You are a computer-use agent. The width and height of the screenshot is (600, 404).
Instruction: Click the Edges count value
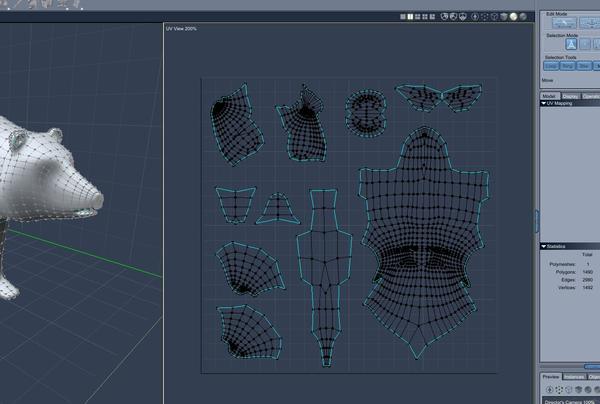coord(588,280)
